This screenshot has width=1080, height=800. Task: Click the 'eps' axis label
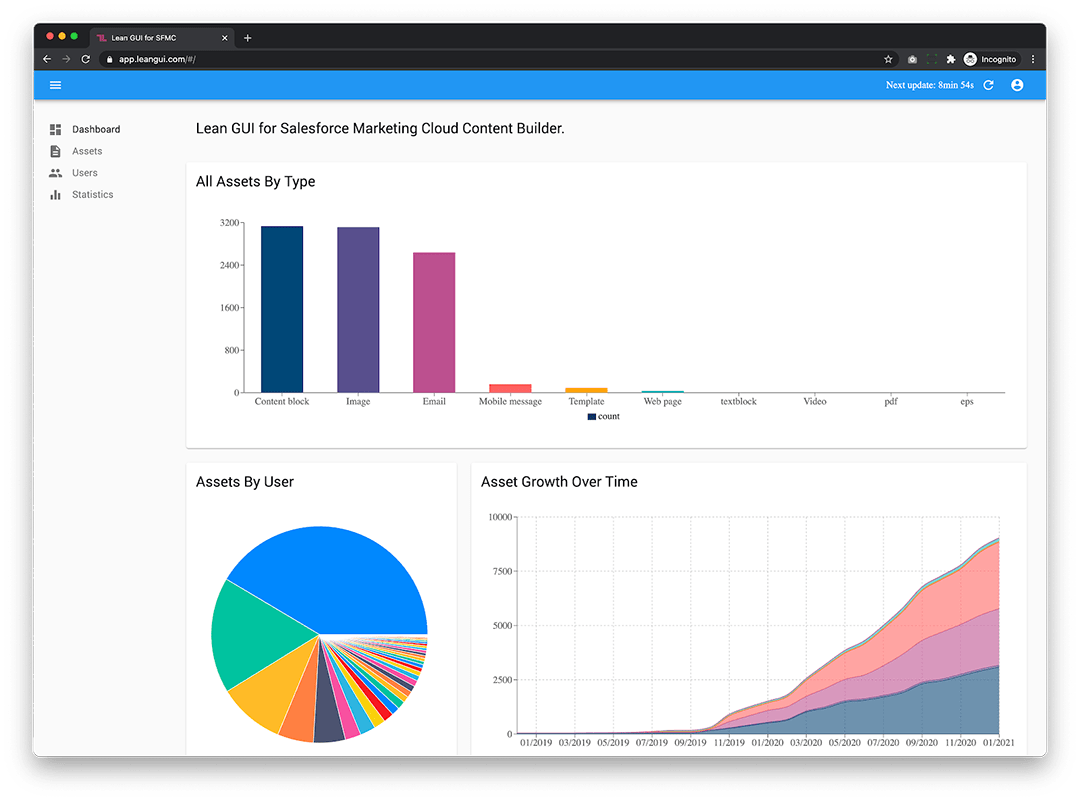point(967,402)
